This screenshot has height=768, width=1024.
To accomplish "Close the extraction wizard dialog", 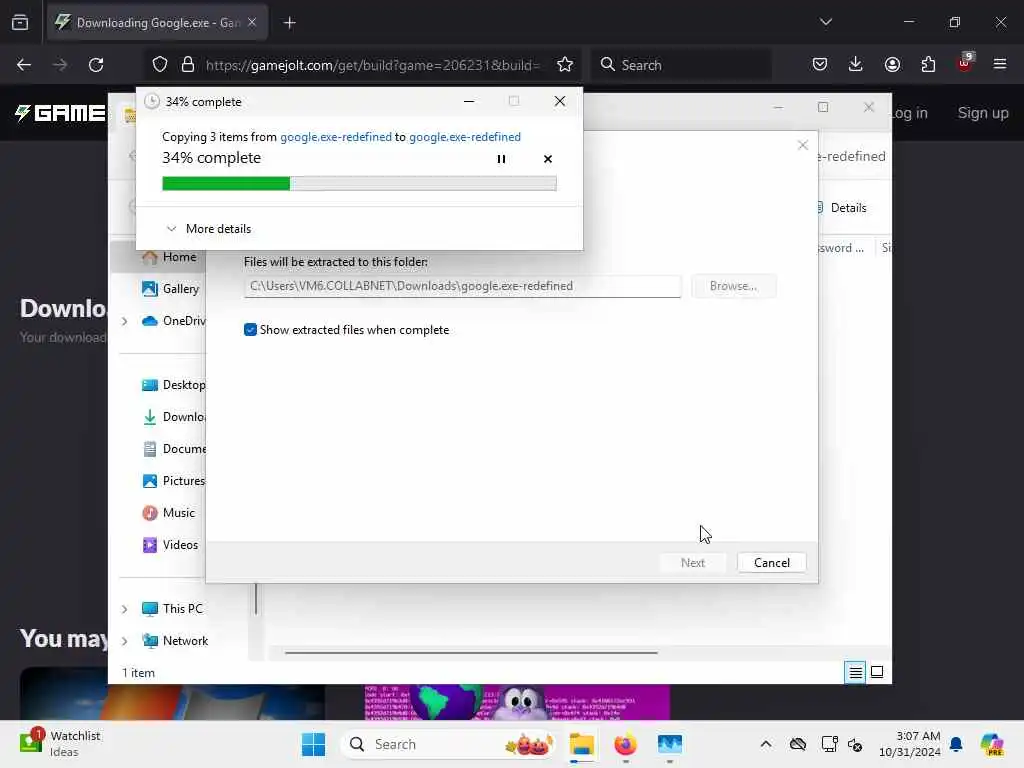I will click(x=803, y=145).
